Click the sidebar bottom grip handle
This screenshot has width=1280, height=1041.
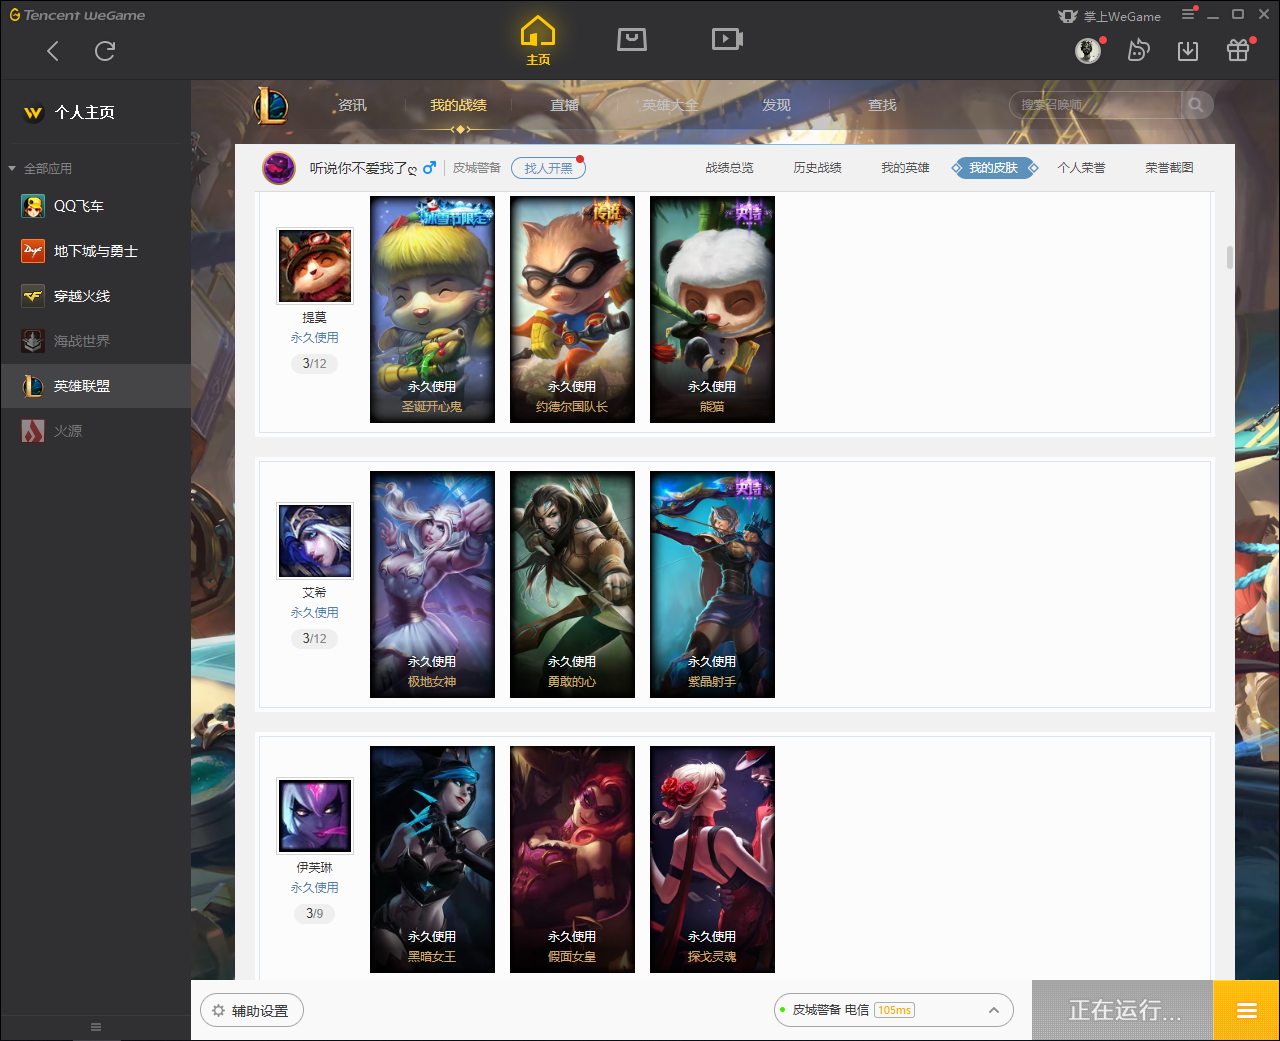click(96, 1027)
